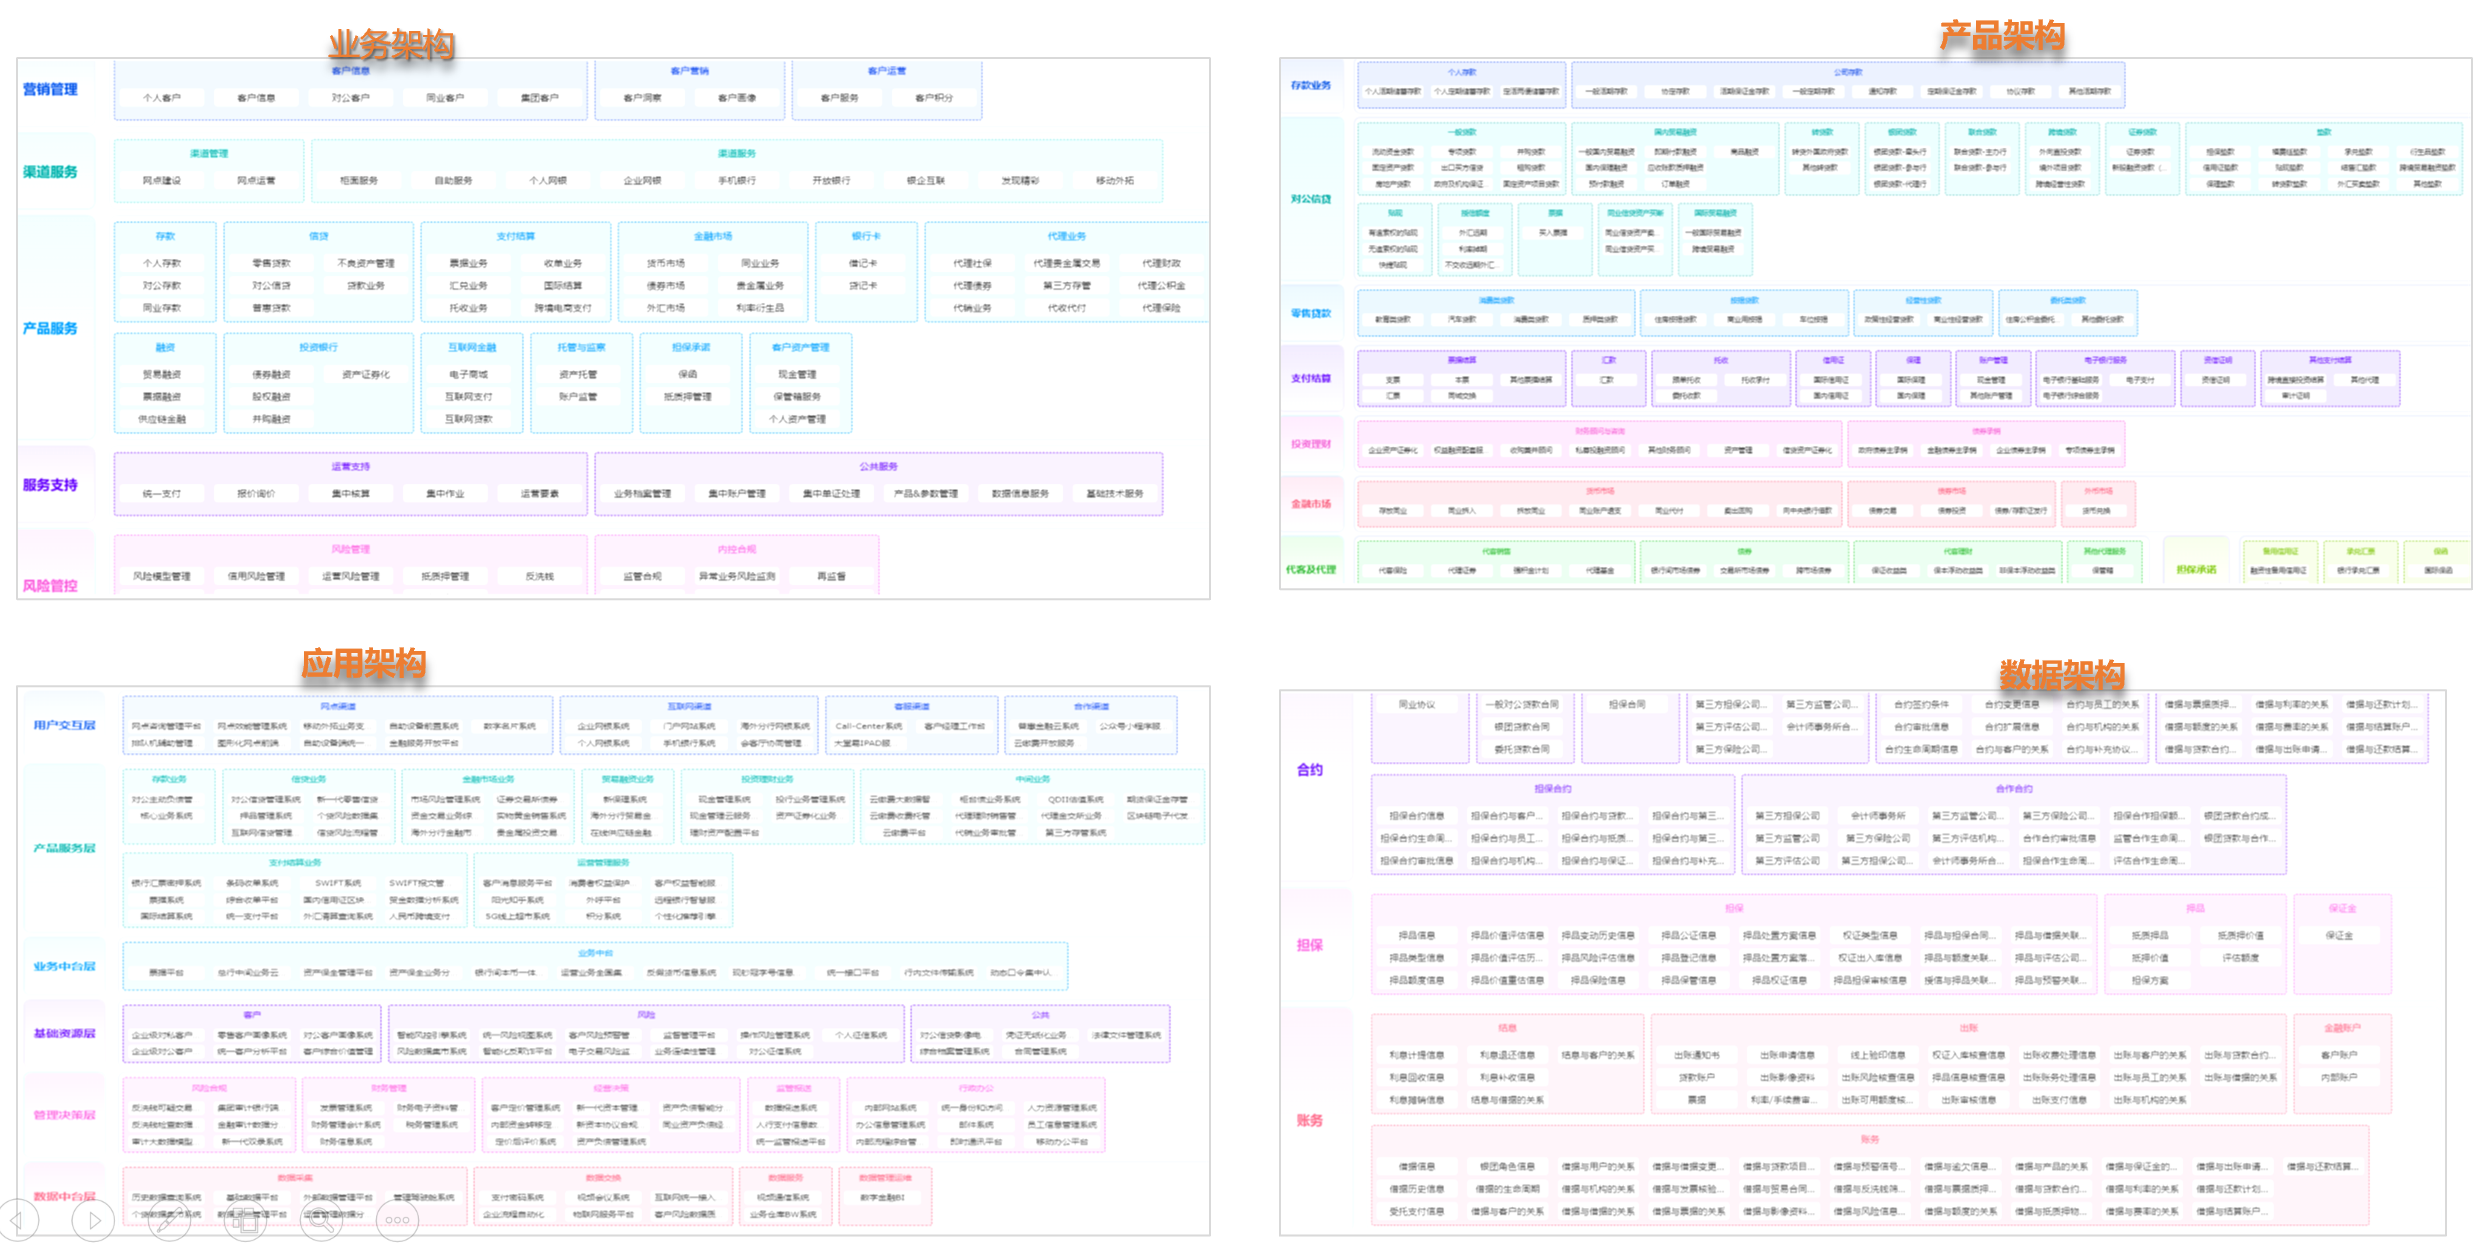Image resolution: width=2489 pixels, height=1247 pixels.
Task: Click the 产品架构 heading
Action: coord(2002,35)
